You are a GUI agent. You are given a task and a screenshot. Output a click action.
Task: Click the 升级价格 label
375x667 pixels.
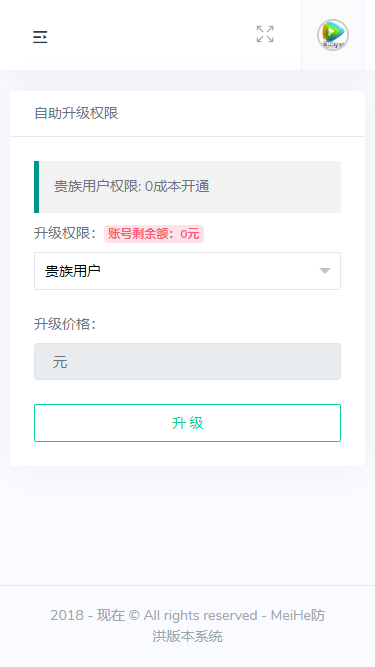[65, 324]
